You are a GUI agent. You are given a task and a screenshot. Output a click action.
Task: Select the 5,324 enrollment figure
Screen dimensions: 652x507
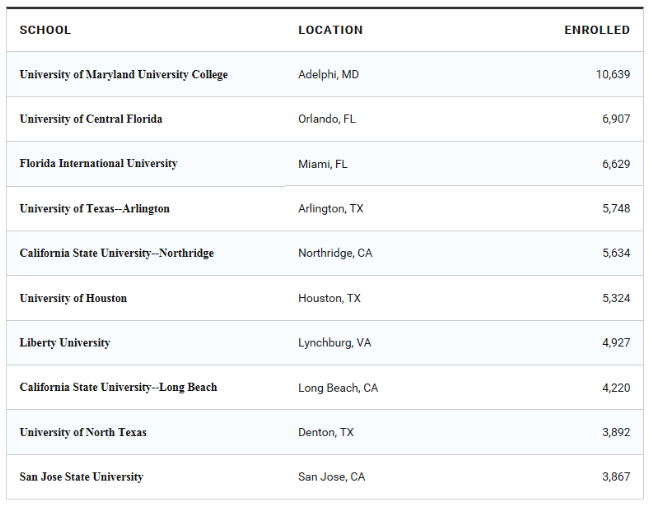(615, 298)
